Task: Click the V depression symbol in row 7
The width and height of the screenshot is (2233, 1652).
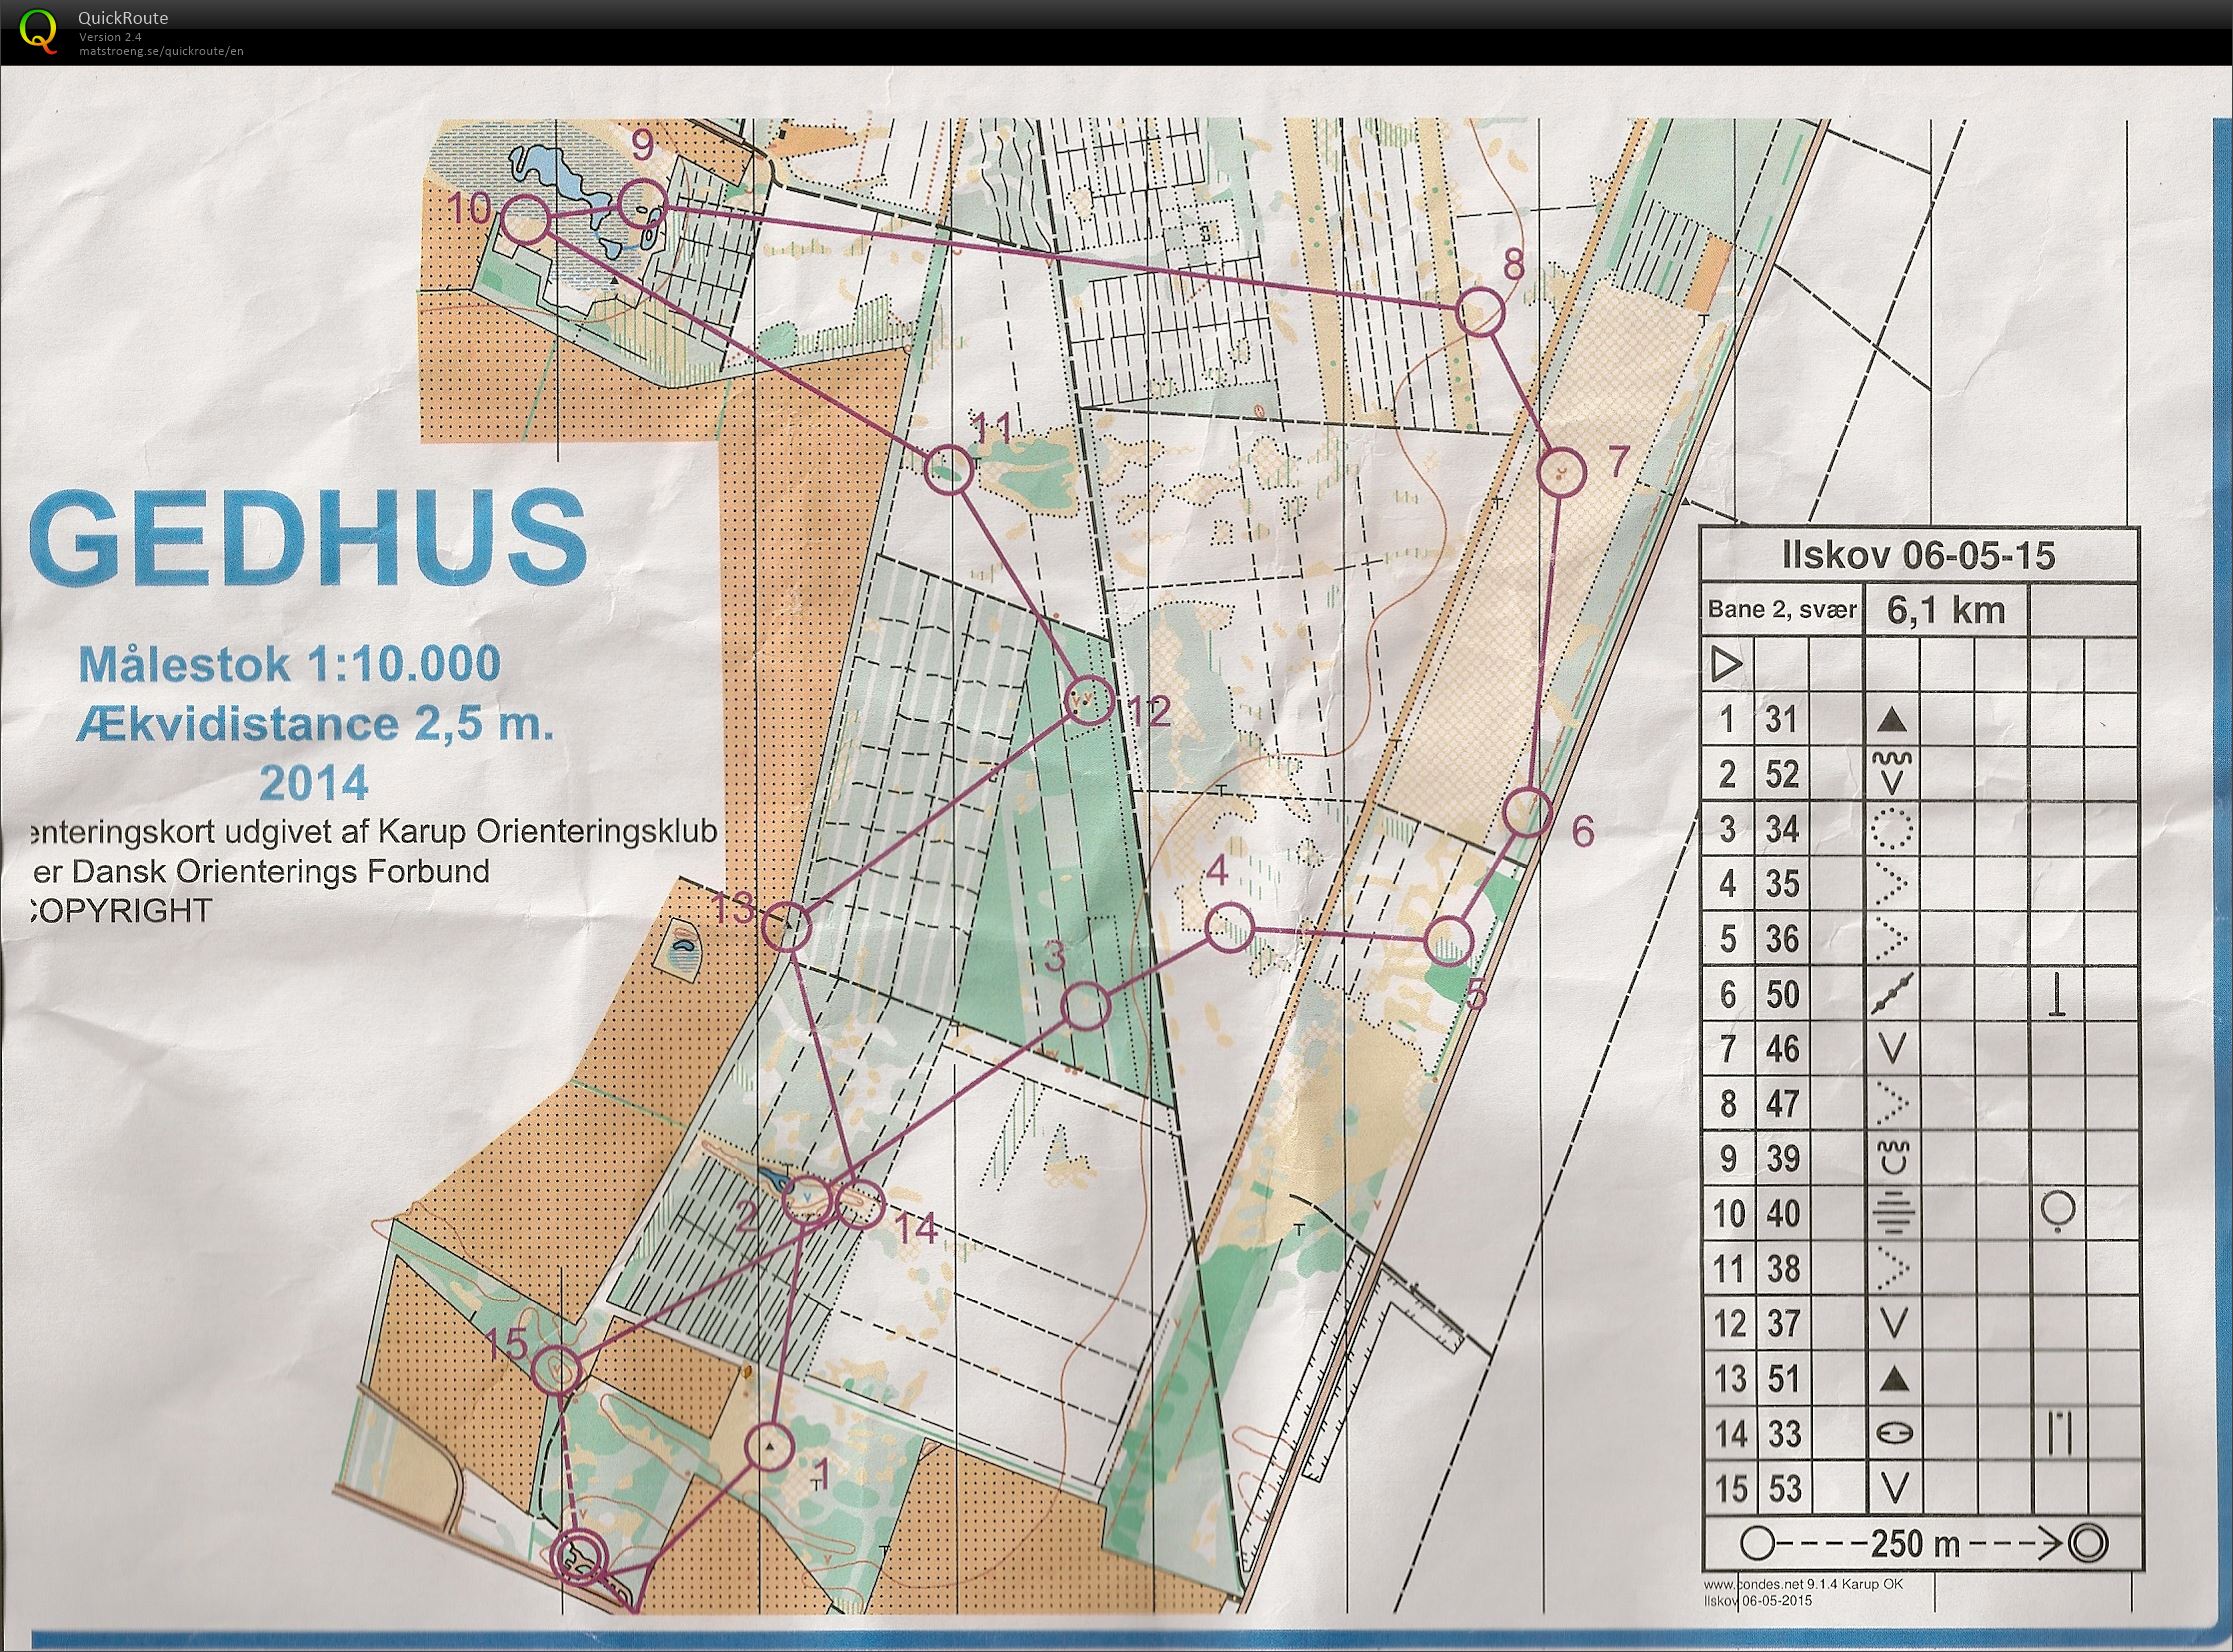Action: (1892, 1049)
